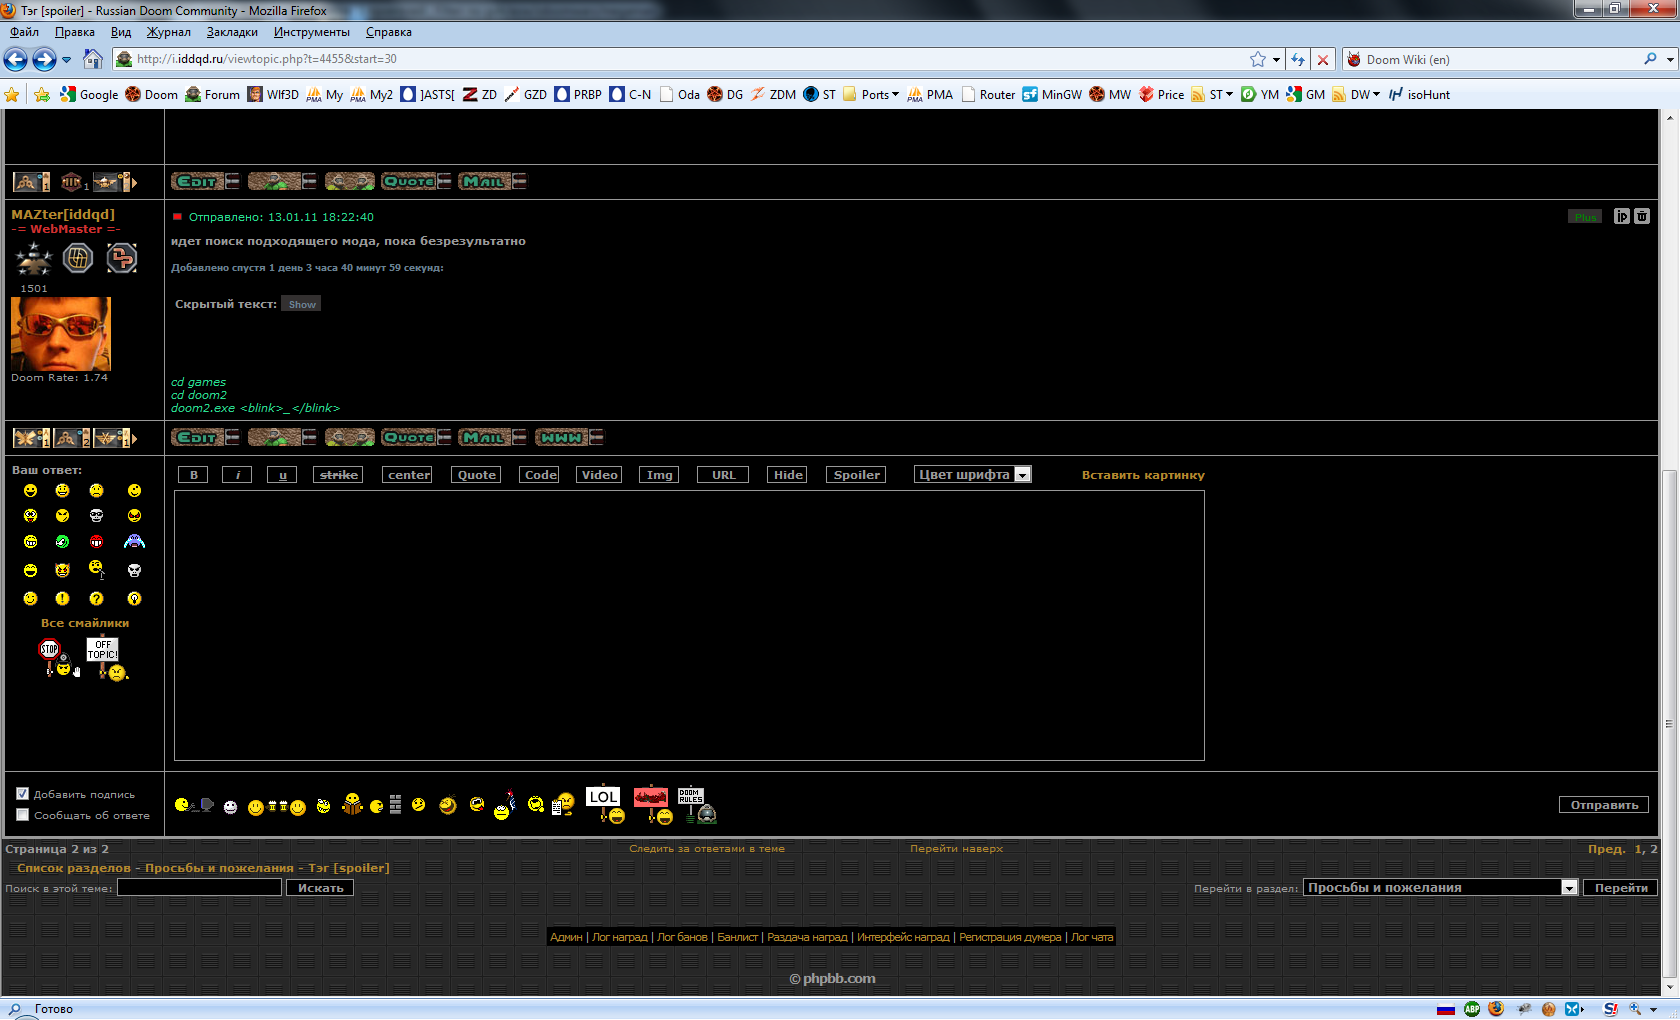Viewport: 1680px width, 1020px height.
Task: Click the Отправить submit button
Action: [1603, 805]
